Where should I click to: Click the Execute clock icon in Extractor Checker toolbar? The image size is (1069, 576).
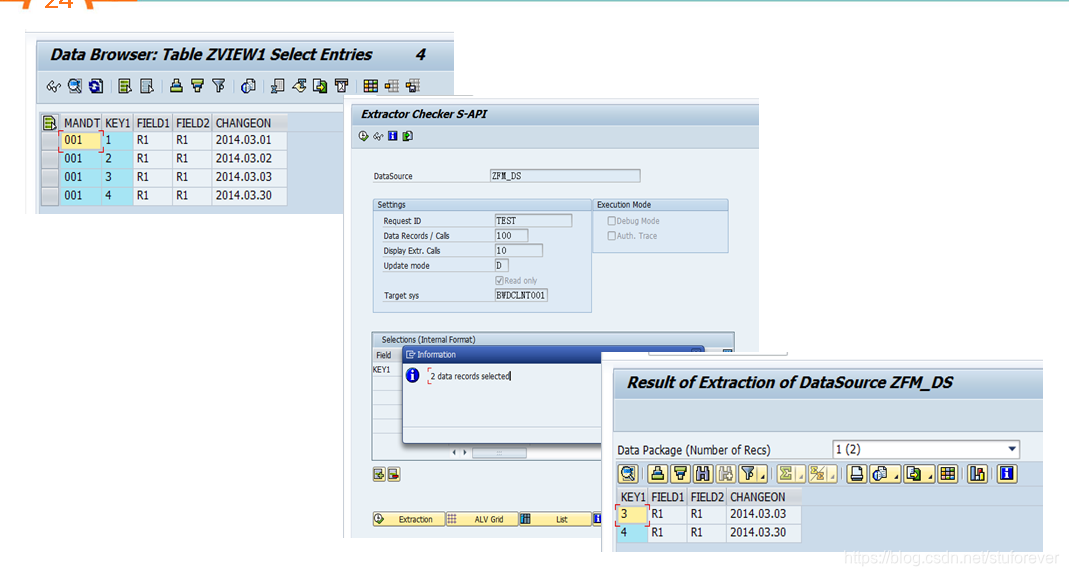click(363, 136)
